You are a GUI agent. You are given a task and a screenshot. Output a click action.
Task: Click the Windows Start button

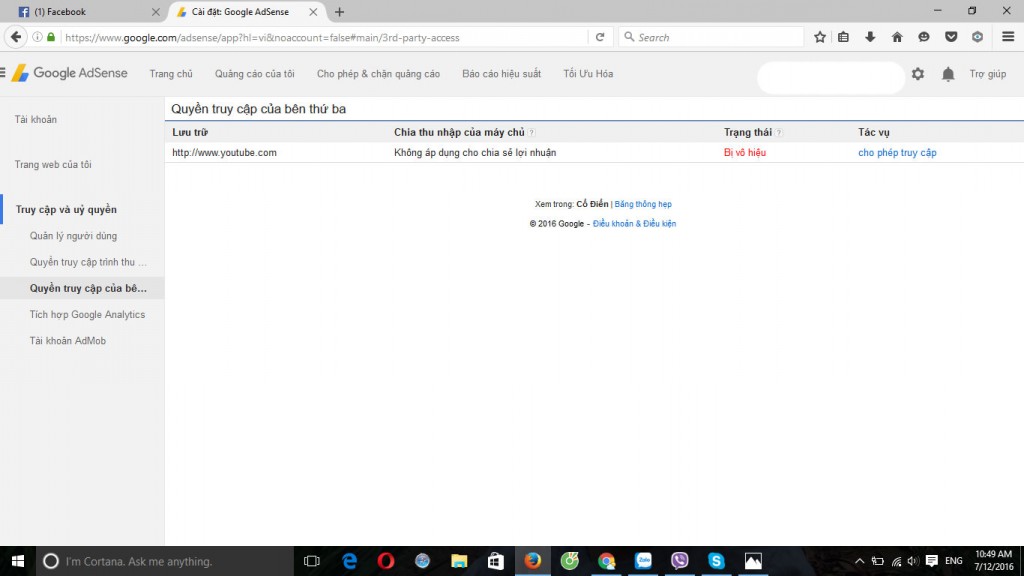tap(18, 561)
